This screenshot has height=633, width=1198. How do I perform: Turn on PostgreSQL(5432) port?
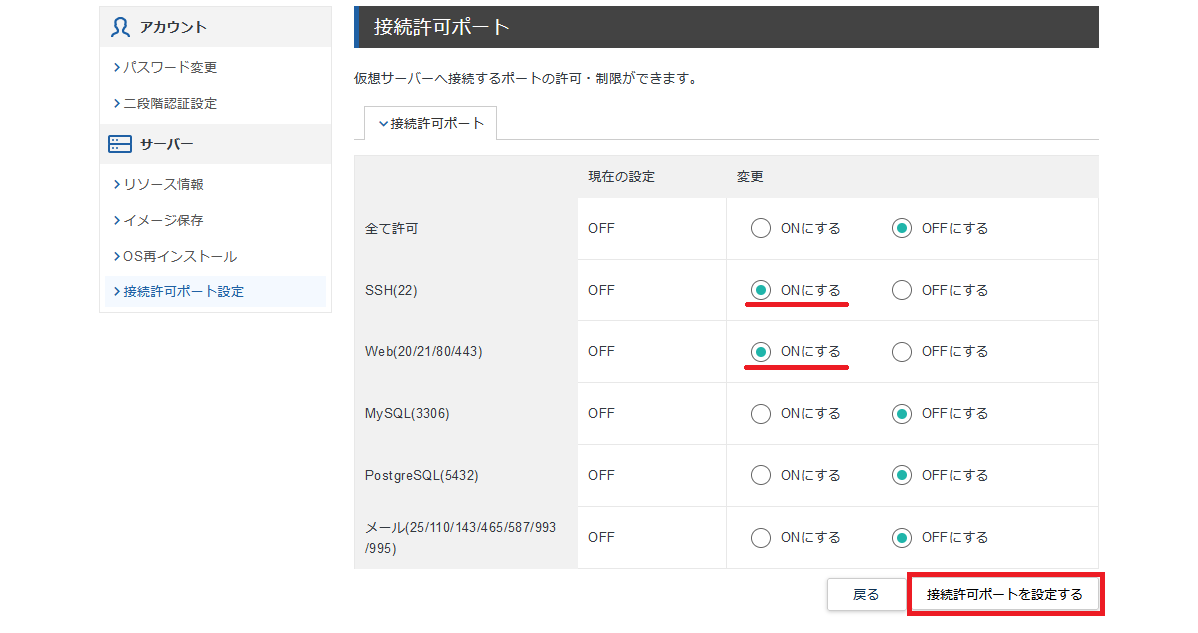(x=761, y=475)
